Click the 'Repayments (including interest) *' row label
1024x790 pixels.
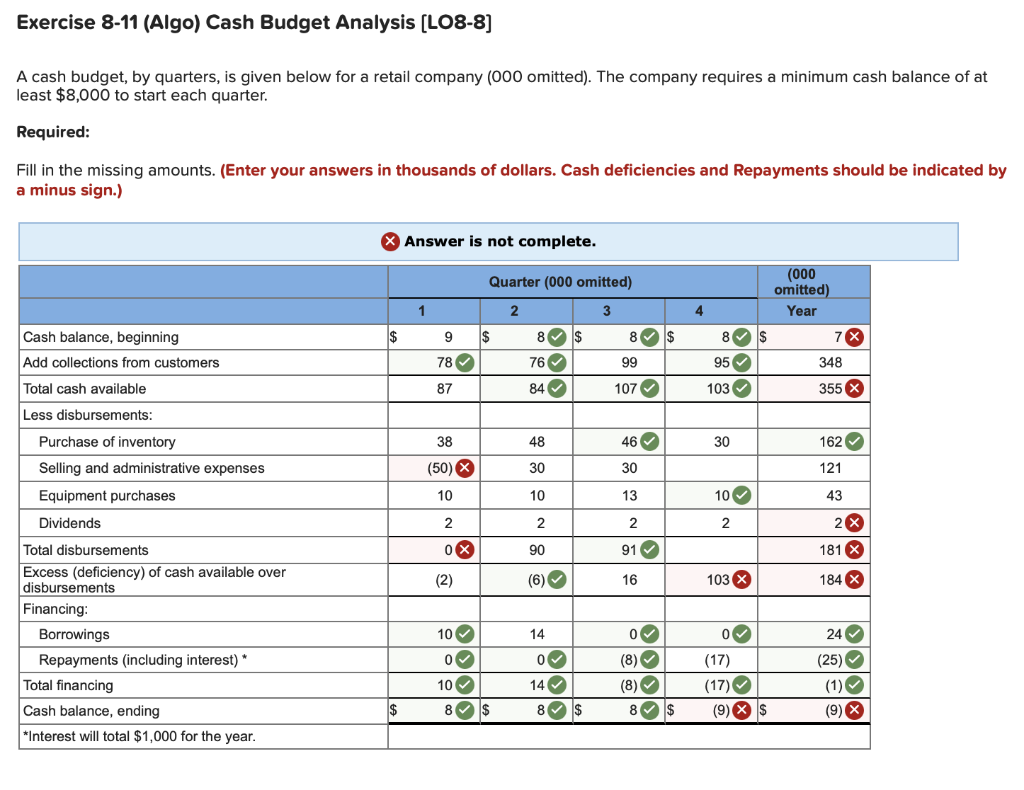tap(143, 659)
